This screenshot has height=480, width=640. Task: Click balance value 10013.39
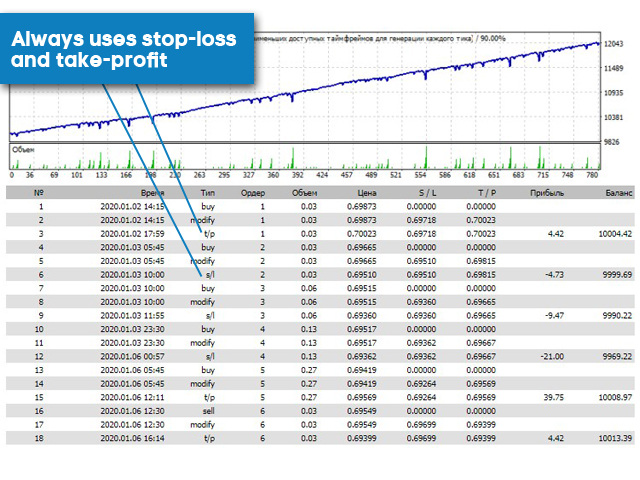pyautogui.click(x=615, y=438)
